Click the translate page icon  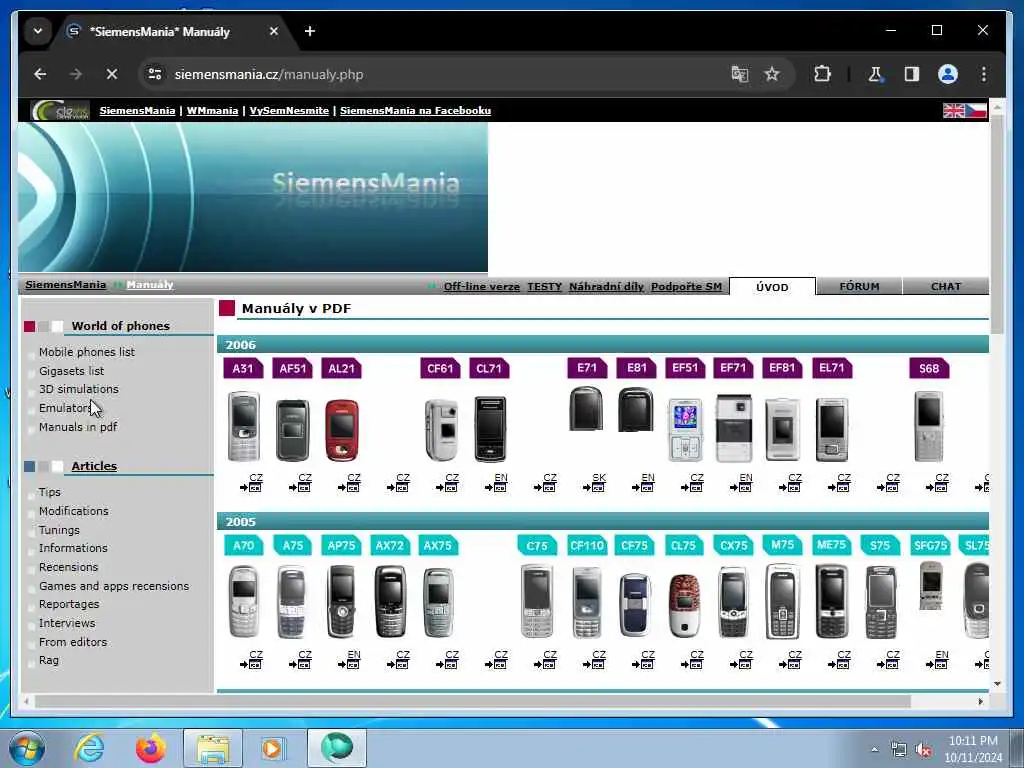click(739, 74)
